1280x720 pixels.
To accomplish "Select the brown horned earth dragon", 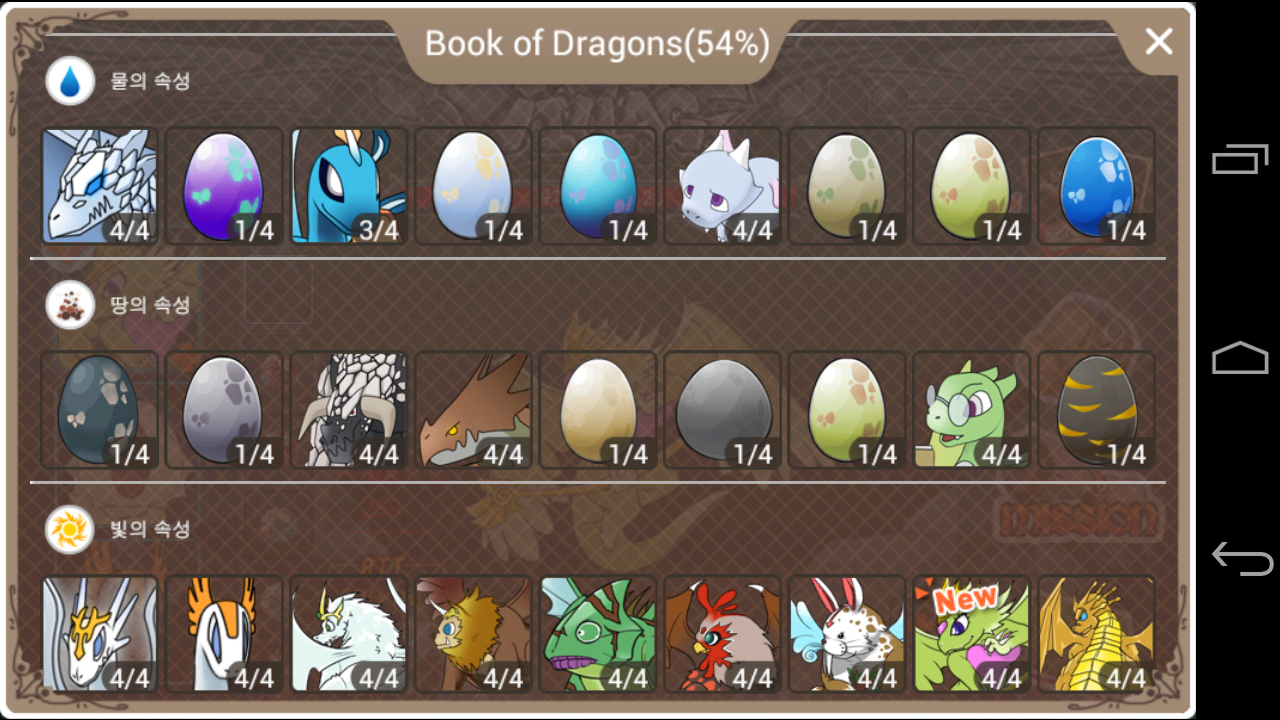I will pyautogui.click(x=473, y=409).
